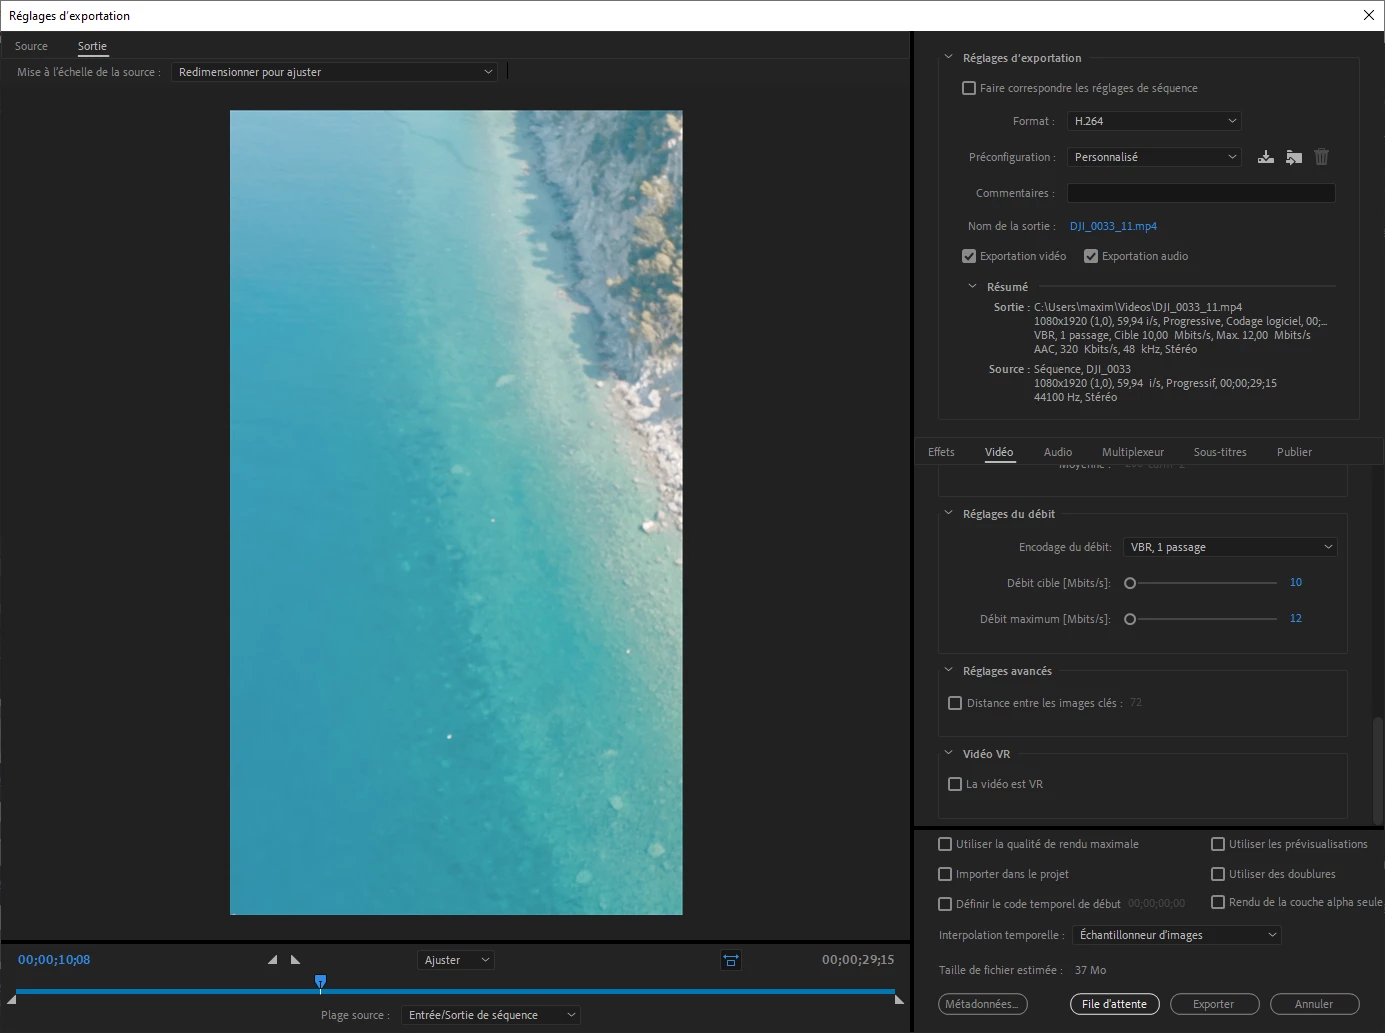Click the Débit maximum slider handle

coord(1130,619)
